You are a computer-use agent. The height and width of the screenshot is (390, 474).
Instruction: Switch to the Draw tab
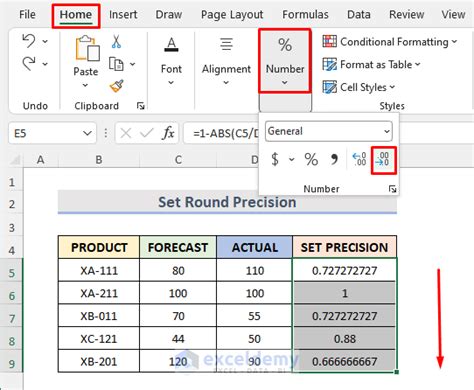(x=169, y=15)
